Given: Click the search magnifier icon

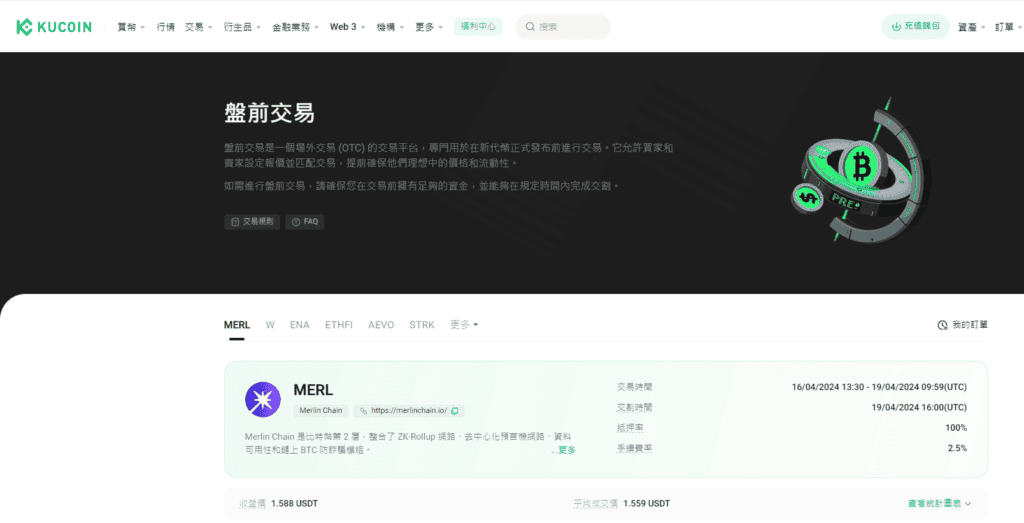Looking at the screenshot, I should tap(529, 27).
